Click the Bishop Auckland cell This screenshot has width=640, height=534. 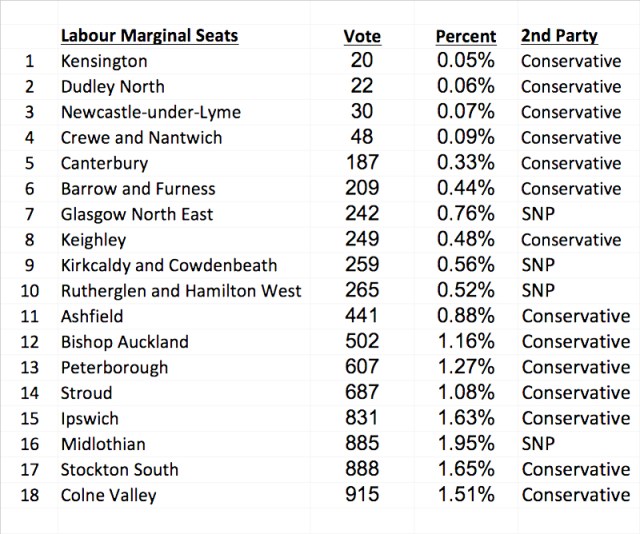(x=124, y=341)
